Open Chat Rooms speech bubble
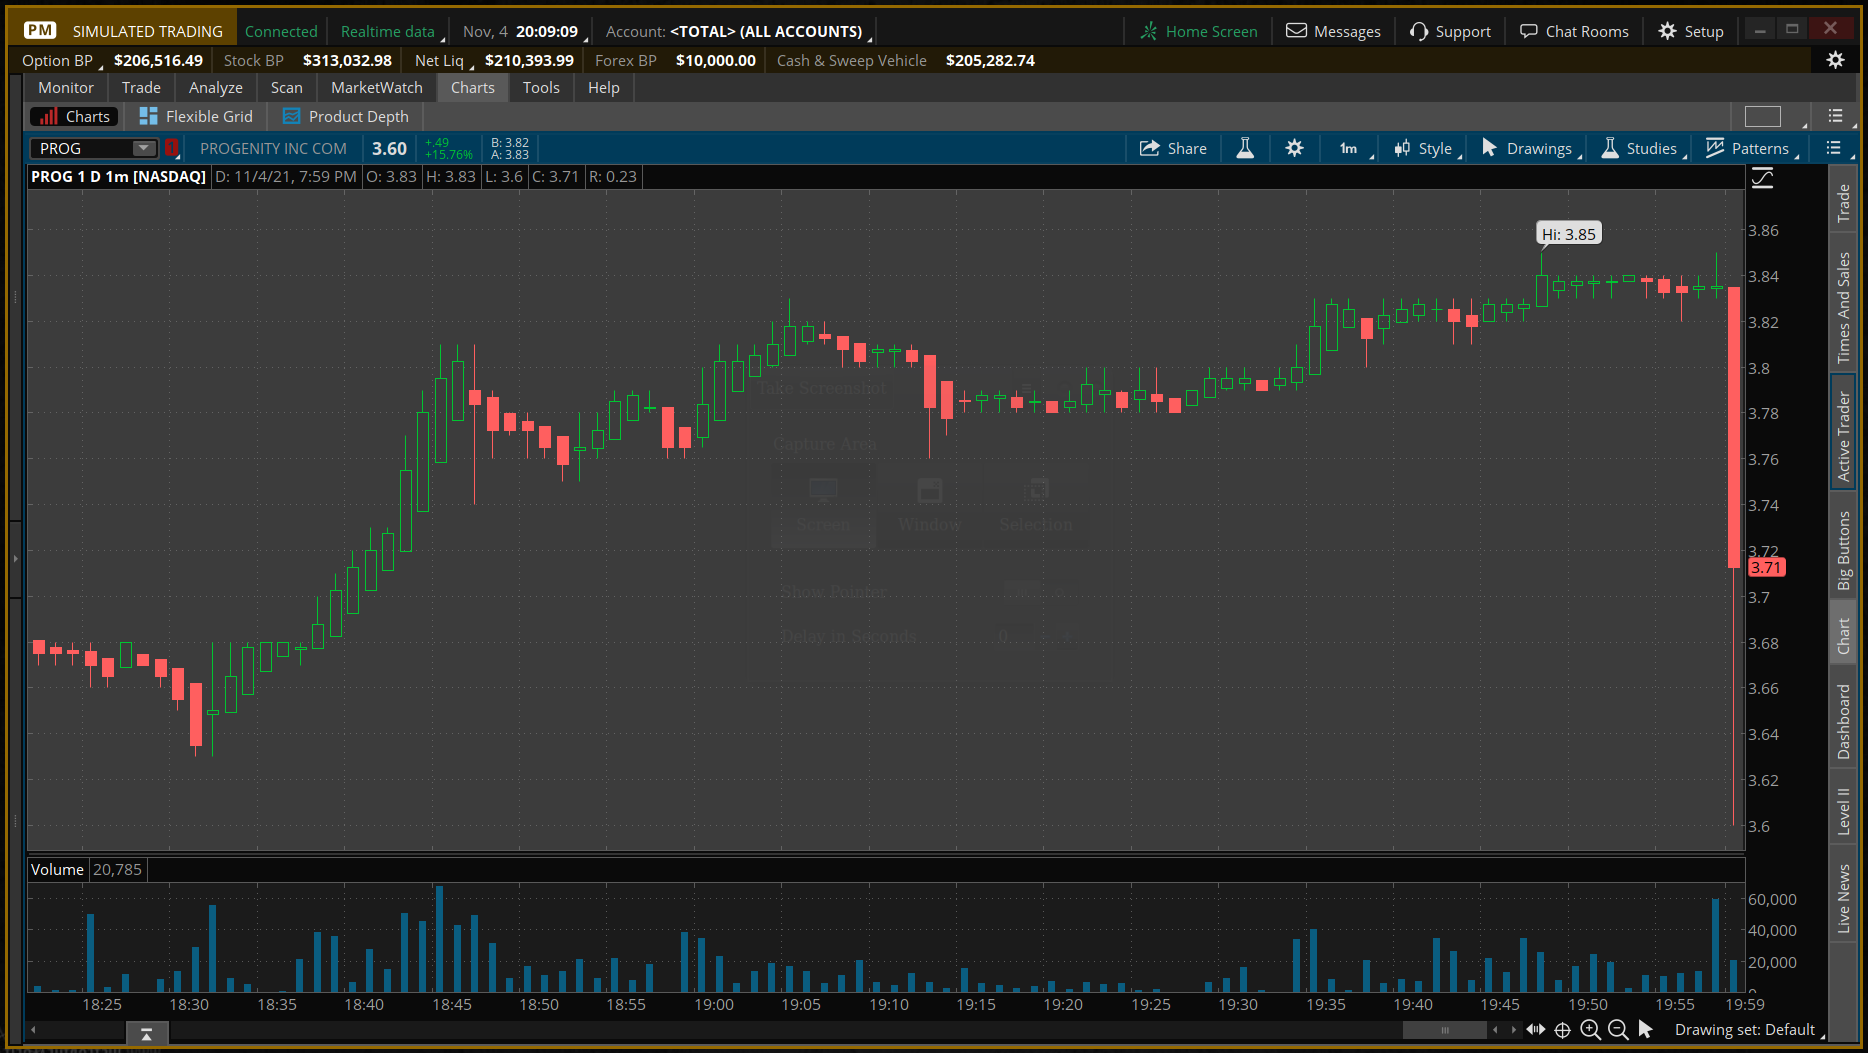Image resolution: width=1868 pixels, height=1053 pixels. (x=1528, y=31)
